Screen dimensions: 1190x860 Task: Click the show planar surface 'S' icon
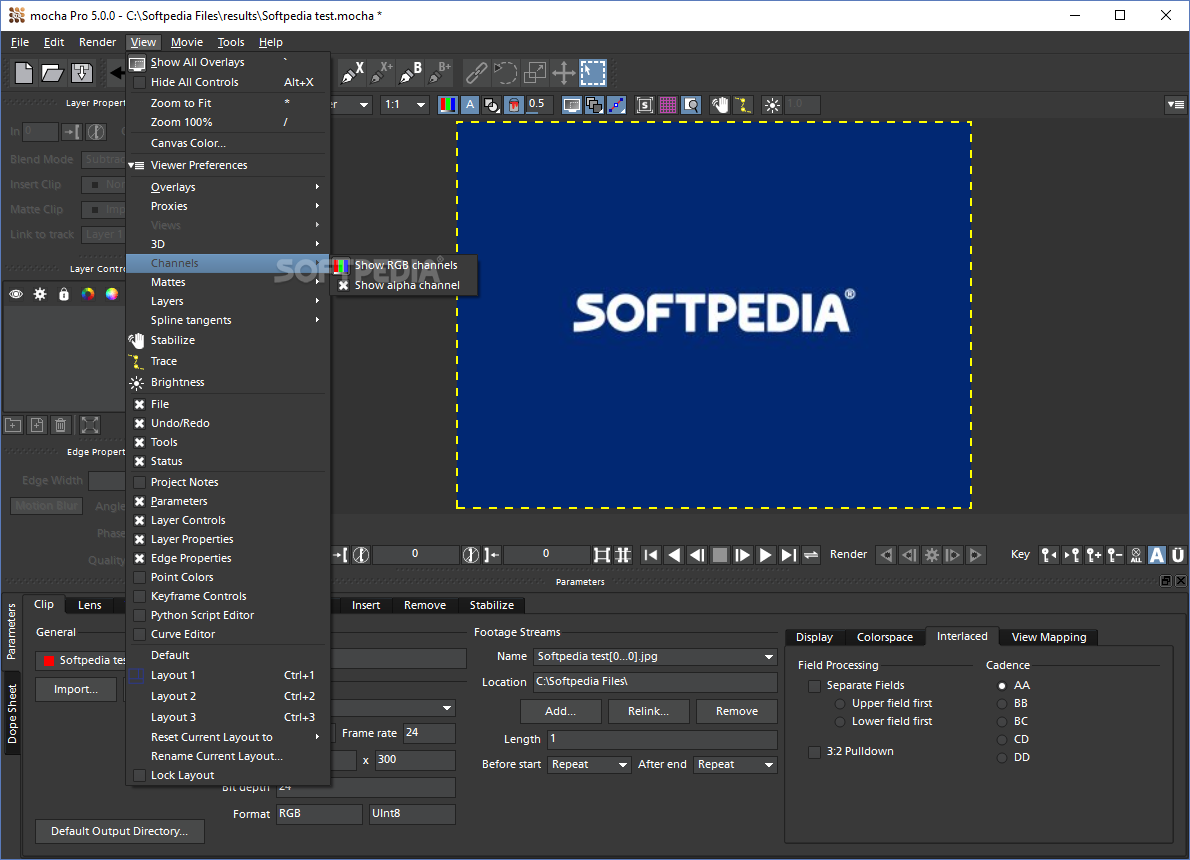[645, 105]
